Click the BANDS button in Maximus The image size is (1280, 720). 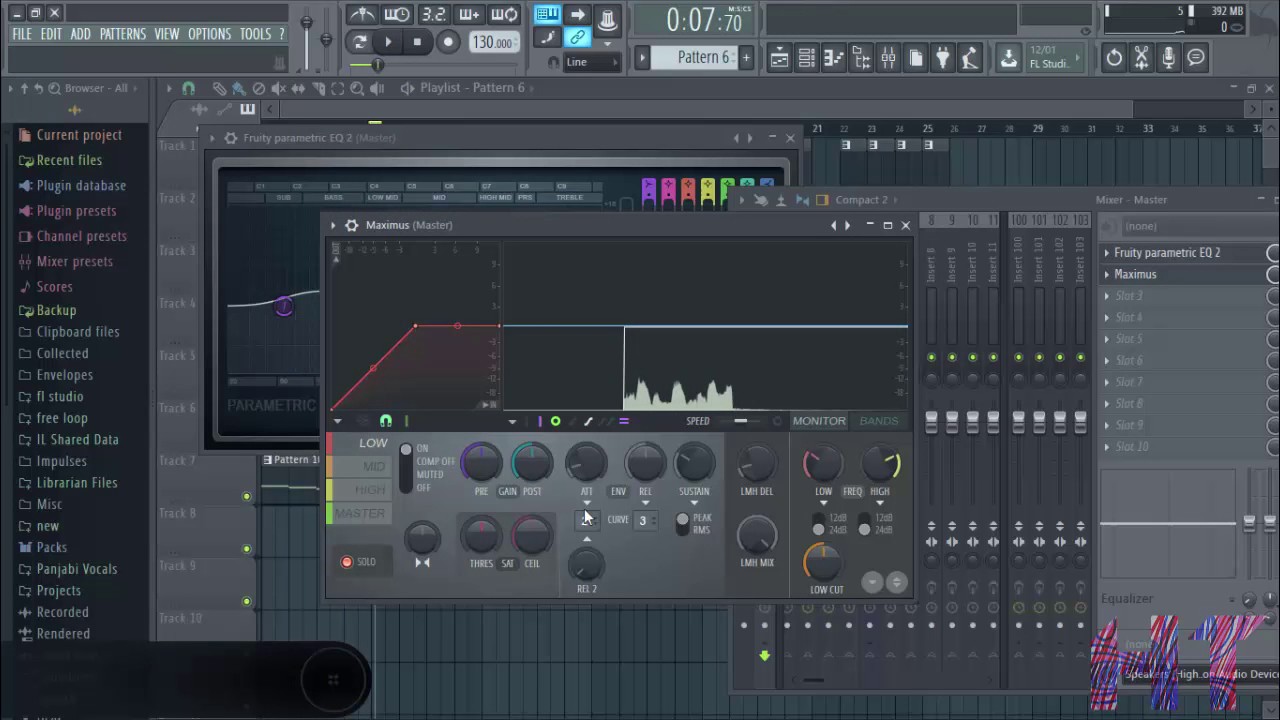pyautogui.click(x=879, y=421)
